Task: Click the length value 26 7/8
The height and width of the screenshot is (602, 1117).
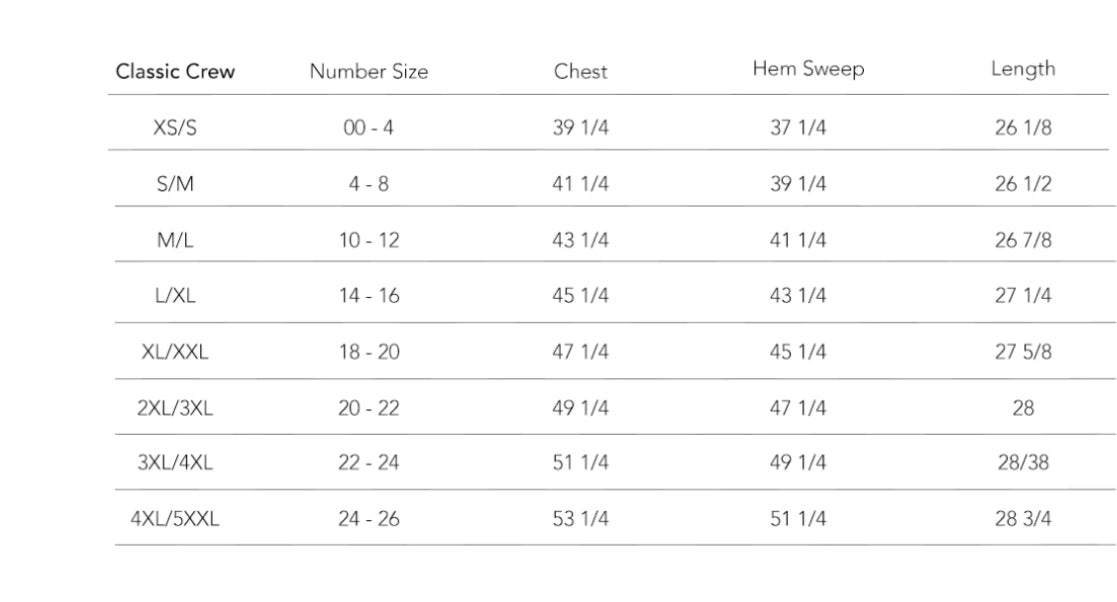Action: [1023, 240]
